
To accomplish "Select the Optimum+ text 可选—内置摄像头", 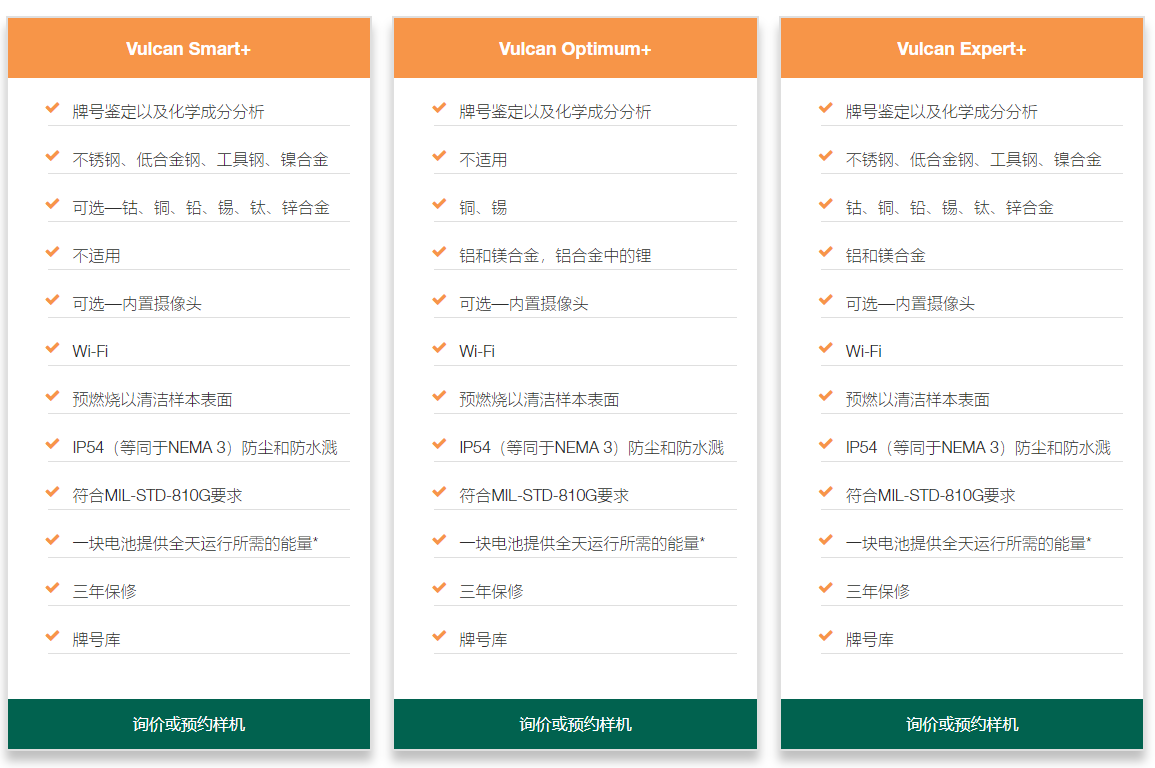I will tap(524, 303).
